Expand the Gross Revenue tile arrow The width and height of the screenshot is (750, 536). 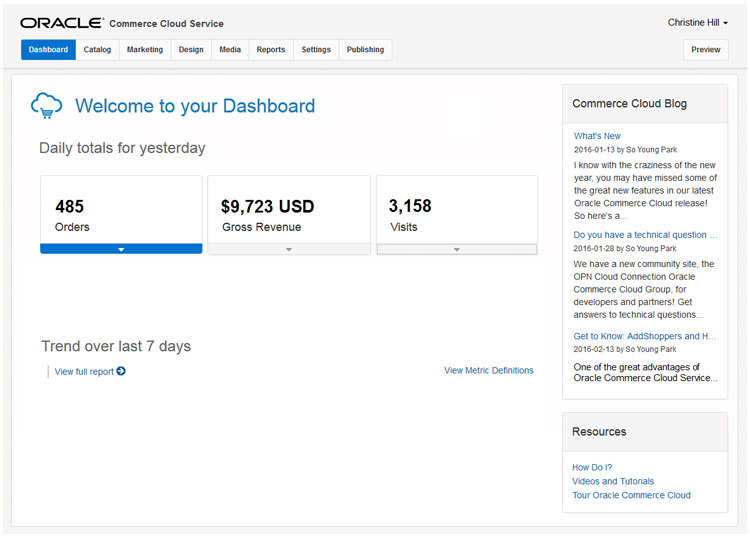[289, 249]
